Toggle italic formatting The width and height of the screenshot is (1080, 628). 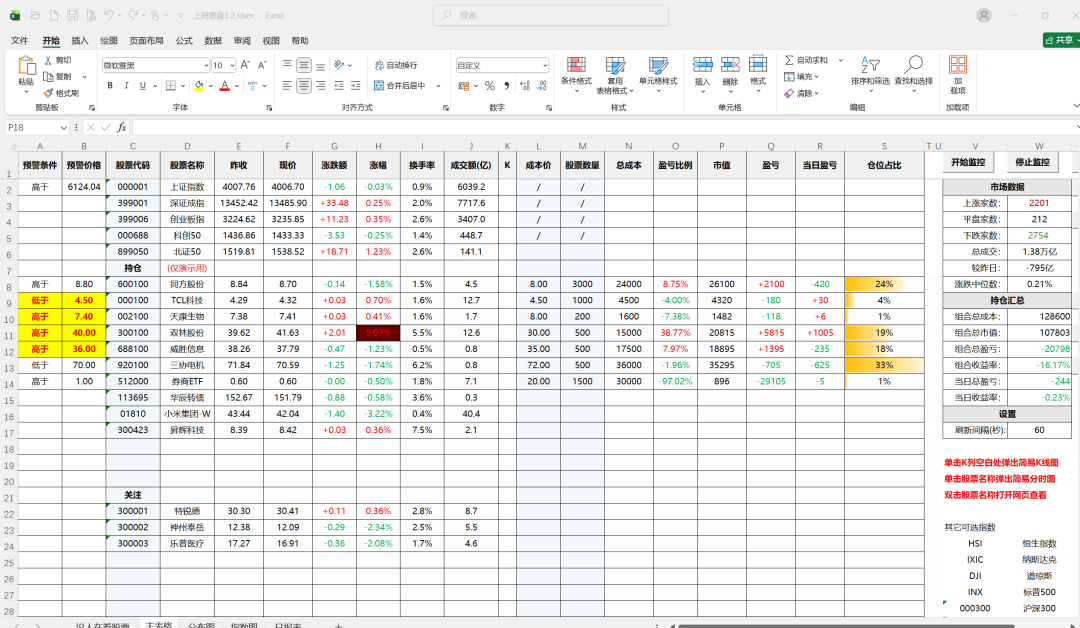125,86
